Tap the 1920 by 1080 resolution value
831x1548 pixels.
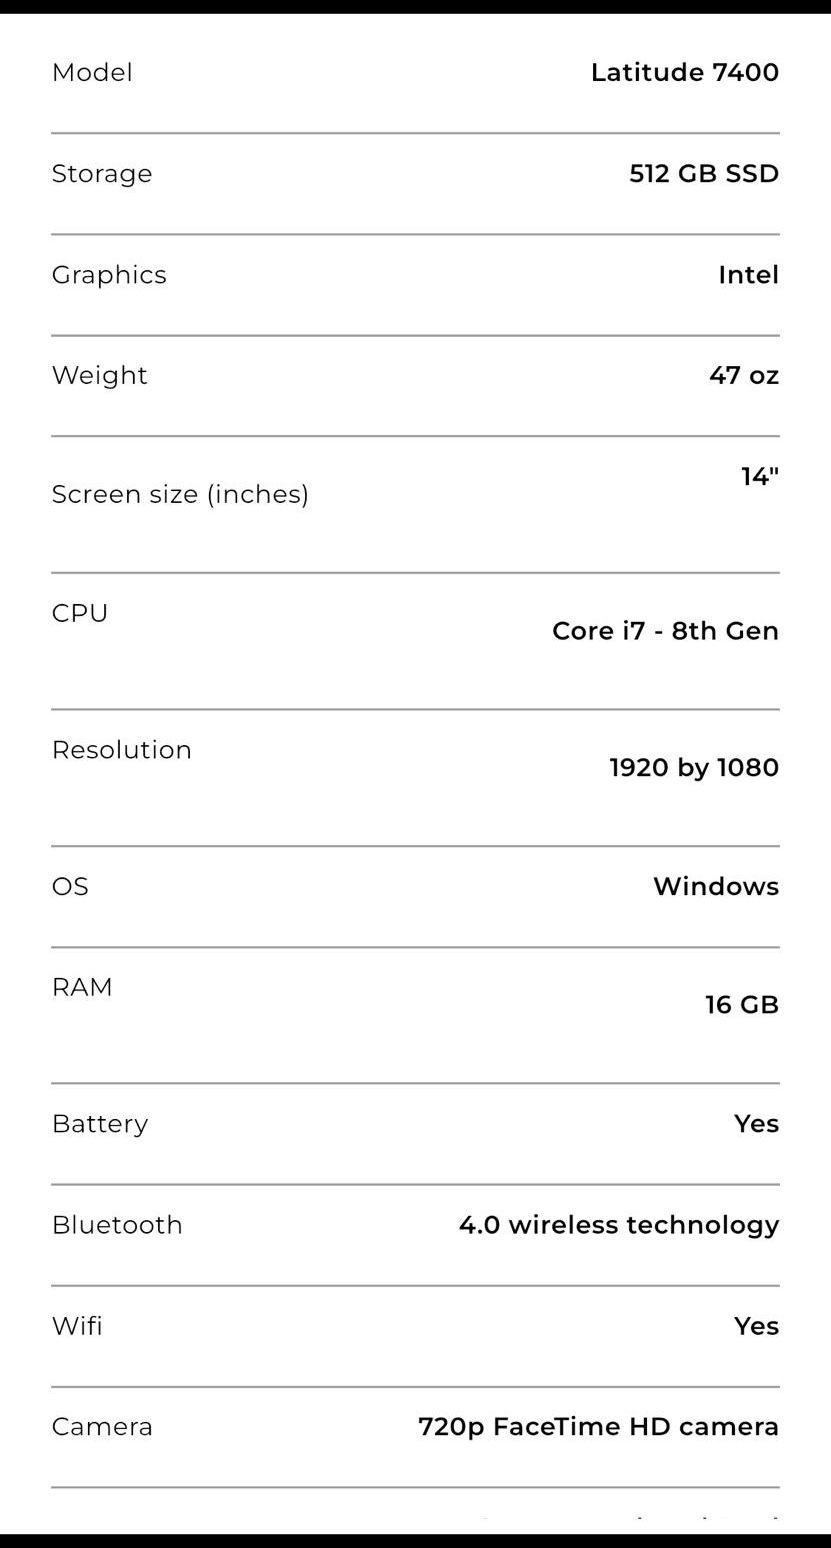click(694, 767)
